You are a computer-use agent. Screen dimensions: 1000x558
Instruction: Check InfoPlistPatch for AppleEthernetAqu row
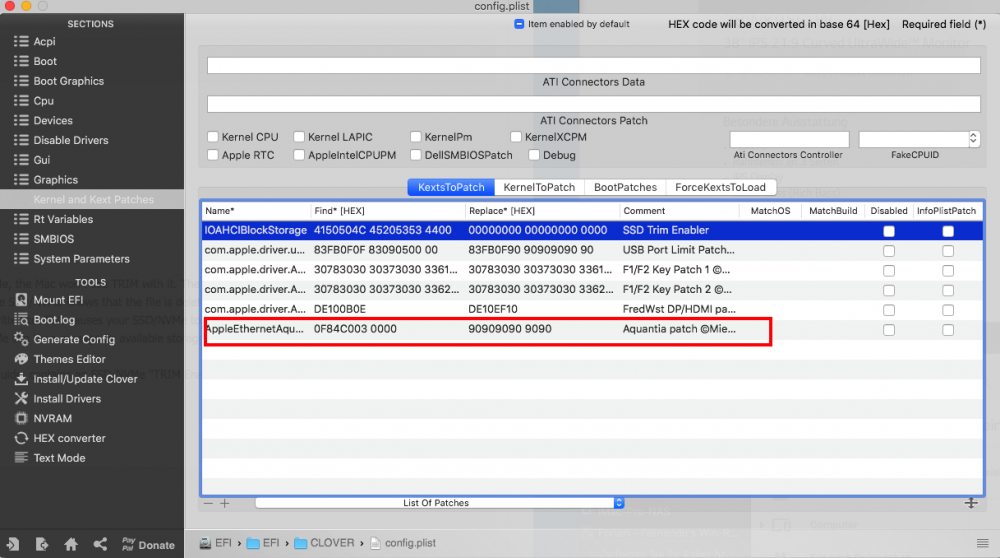[x=948, y=330]
